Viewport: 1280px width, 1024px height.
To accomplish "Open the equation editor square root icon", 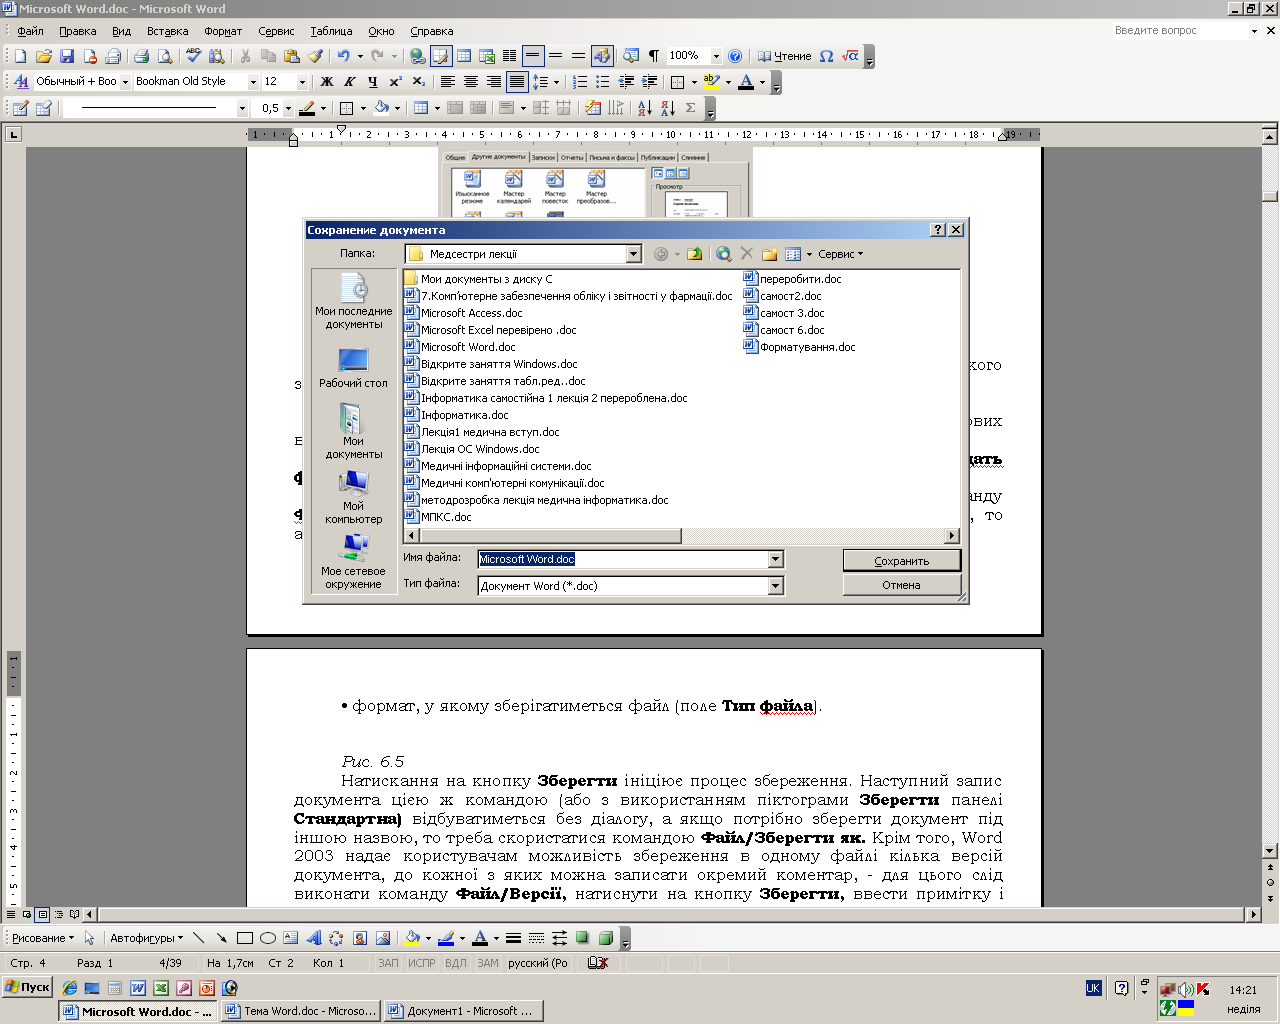I will 850,56.
